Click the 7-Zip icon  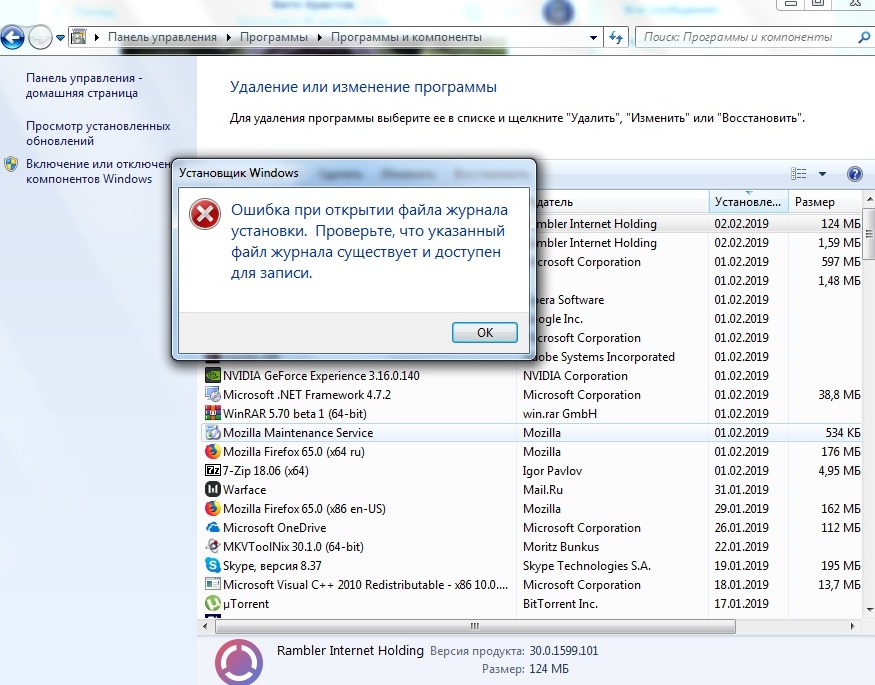213,470
